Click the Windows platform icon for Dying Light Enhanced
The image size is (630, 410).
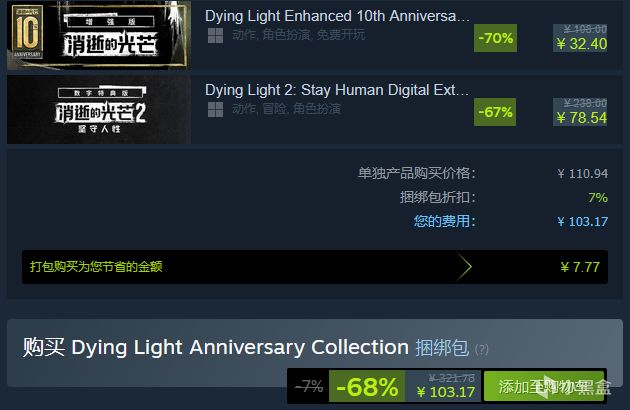[215, 35]
